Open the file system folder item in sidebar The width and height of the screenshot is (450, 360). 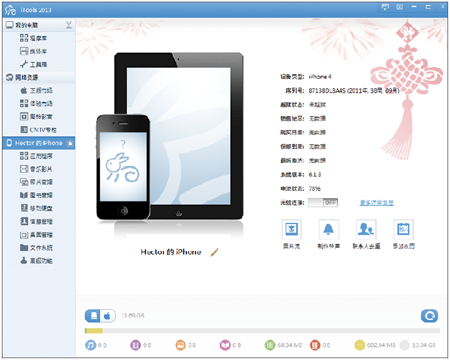(36, 248)
